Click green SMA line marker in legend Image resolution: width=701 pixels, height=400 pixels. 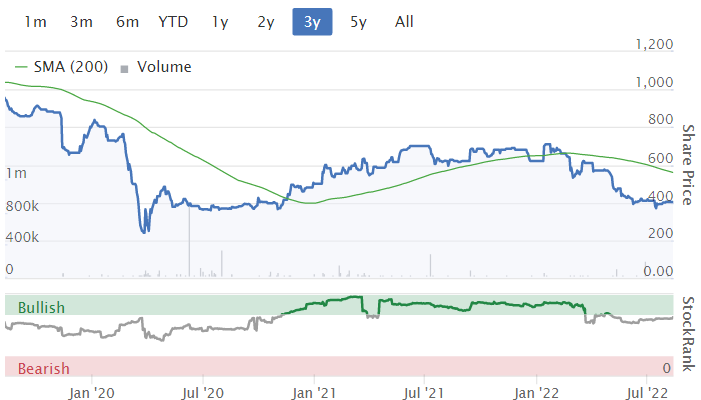click(x=20, y=68)
